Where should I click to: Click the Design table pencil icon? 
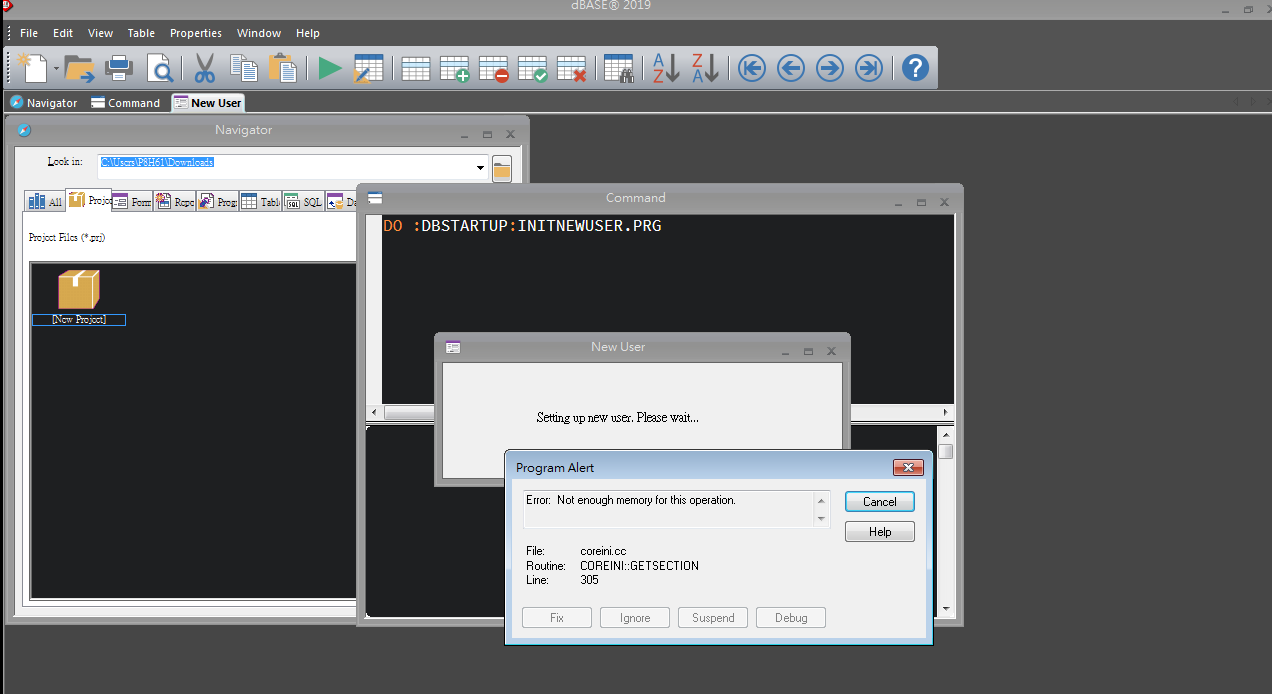pos(369,68)
